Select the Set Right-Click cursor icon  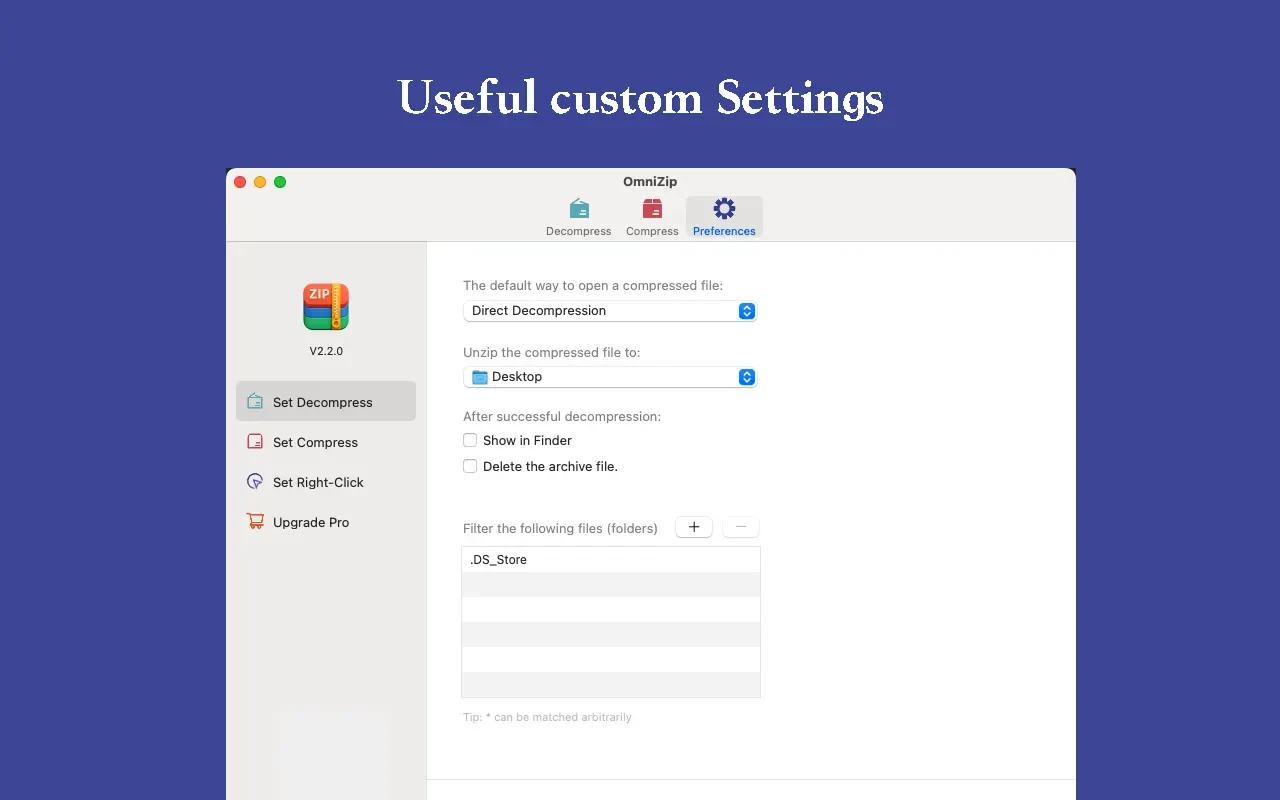click(x=256, y=481)
